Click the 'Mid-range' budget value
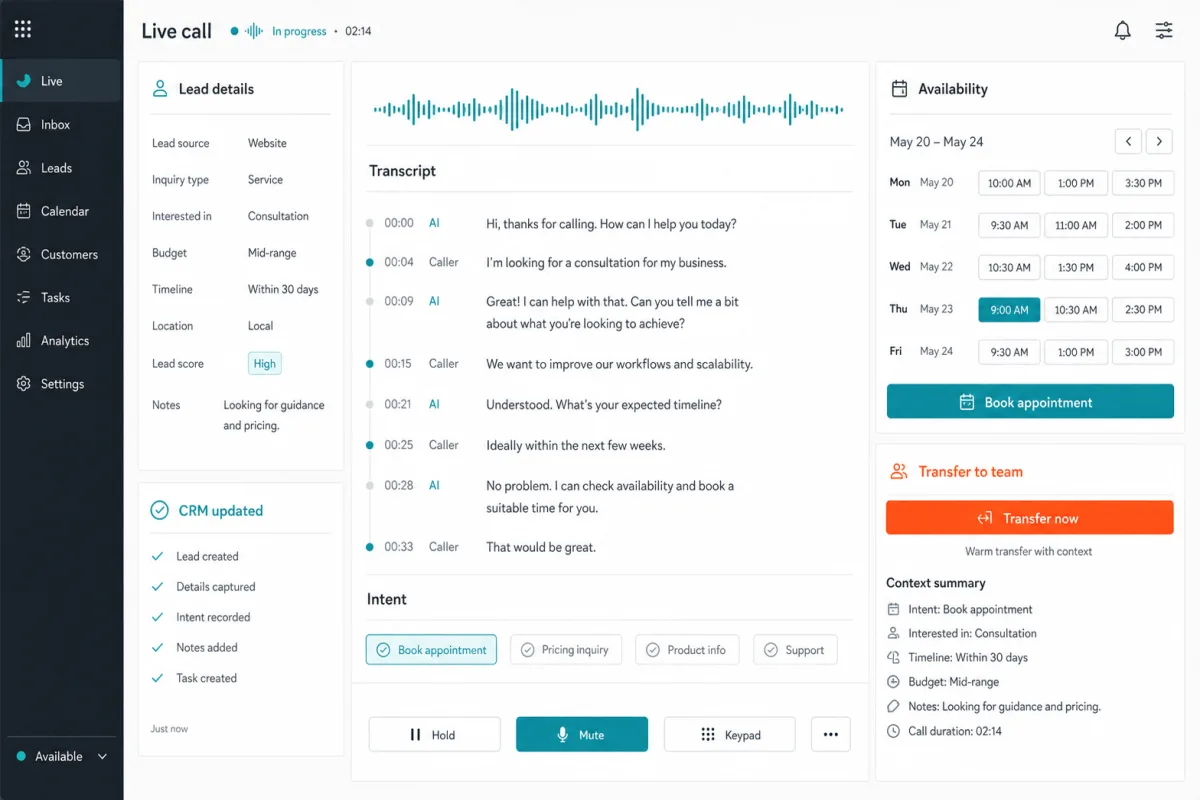This screenshot has width=1200, height=800. tap(272, 253)
